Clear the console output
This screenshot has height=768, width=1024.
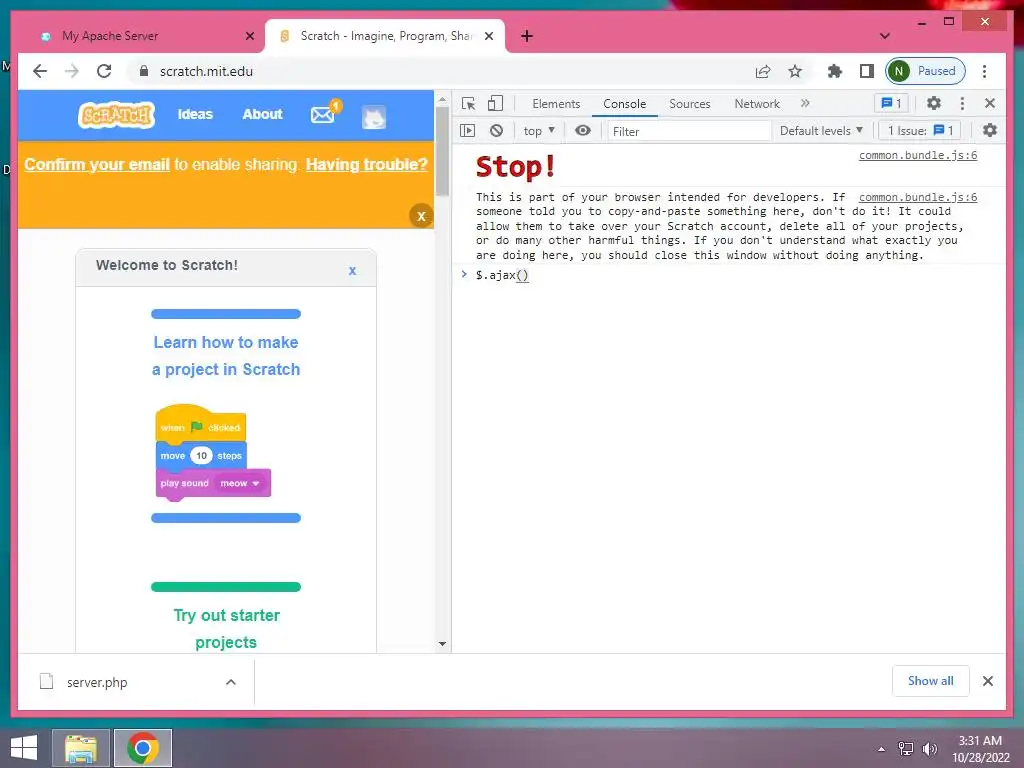496,131
